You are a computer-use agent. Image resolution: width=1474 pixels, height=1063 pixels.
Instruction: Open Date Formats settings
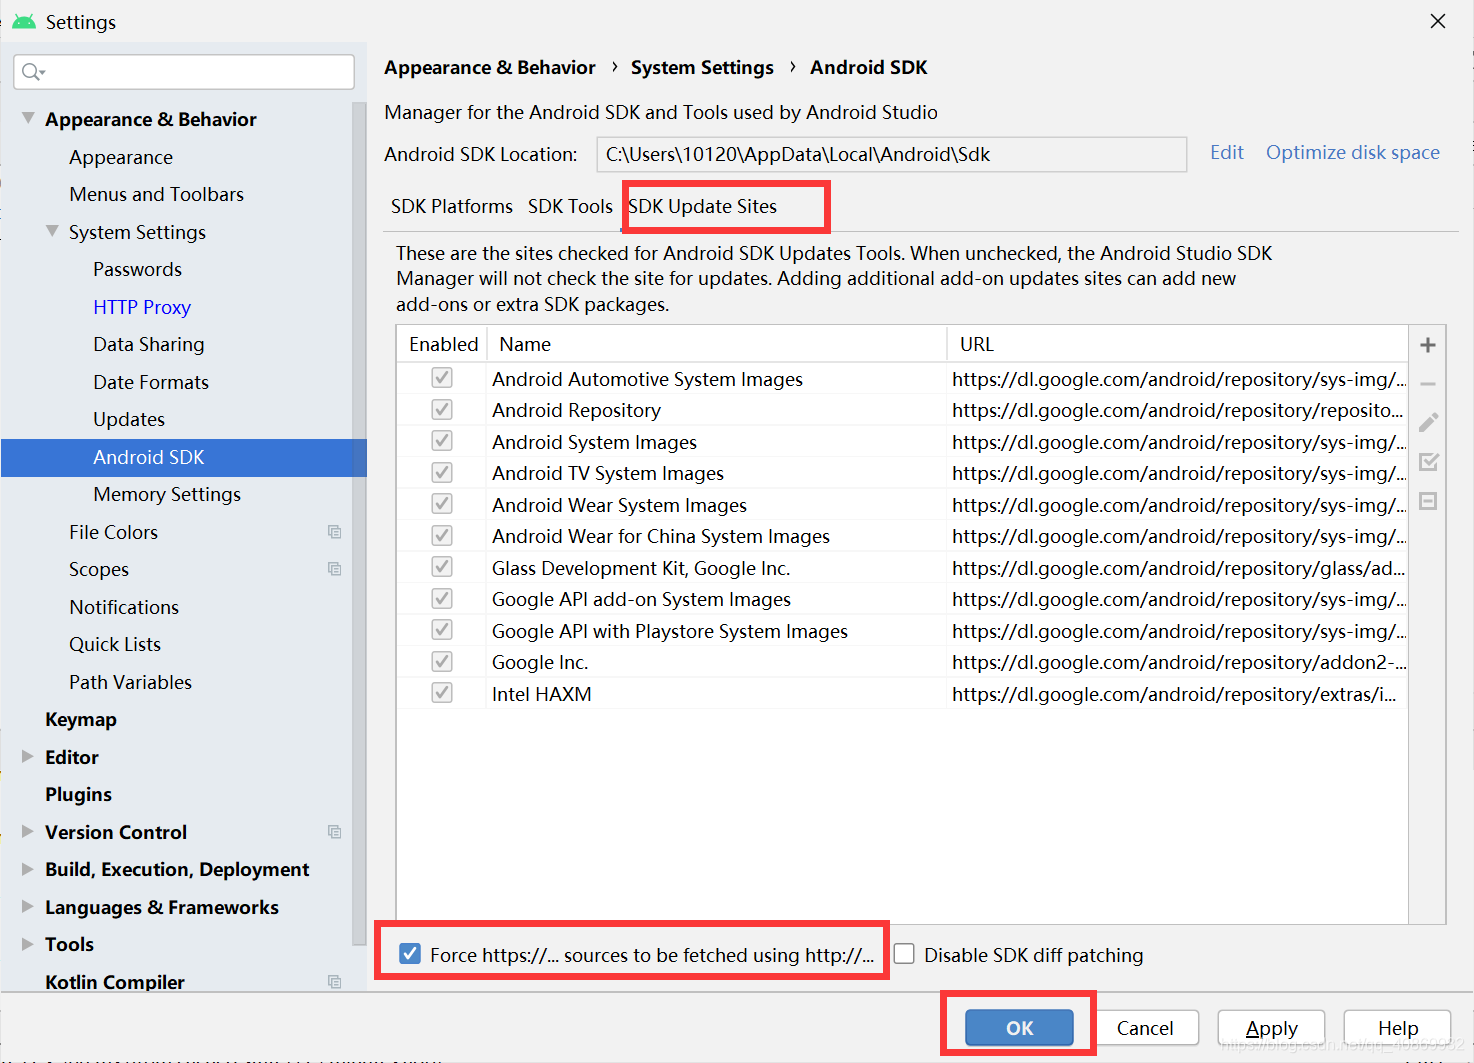tap(151, 382)
